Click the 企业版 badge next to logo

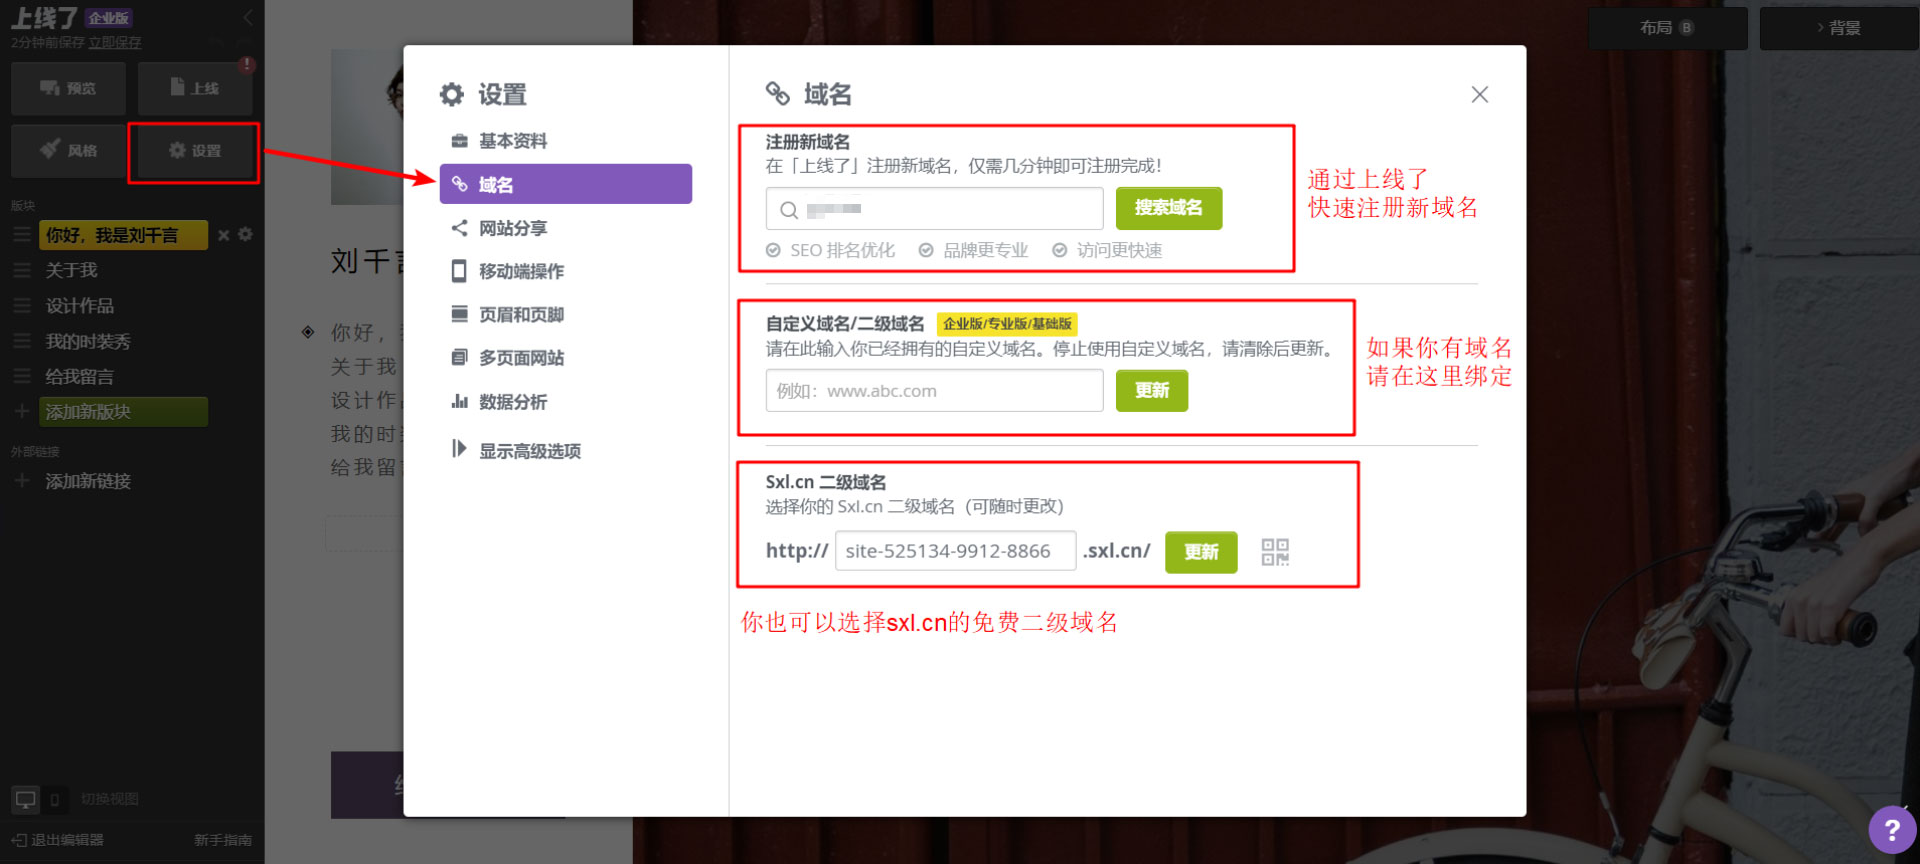tap(109, 18)
